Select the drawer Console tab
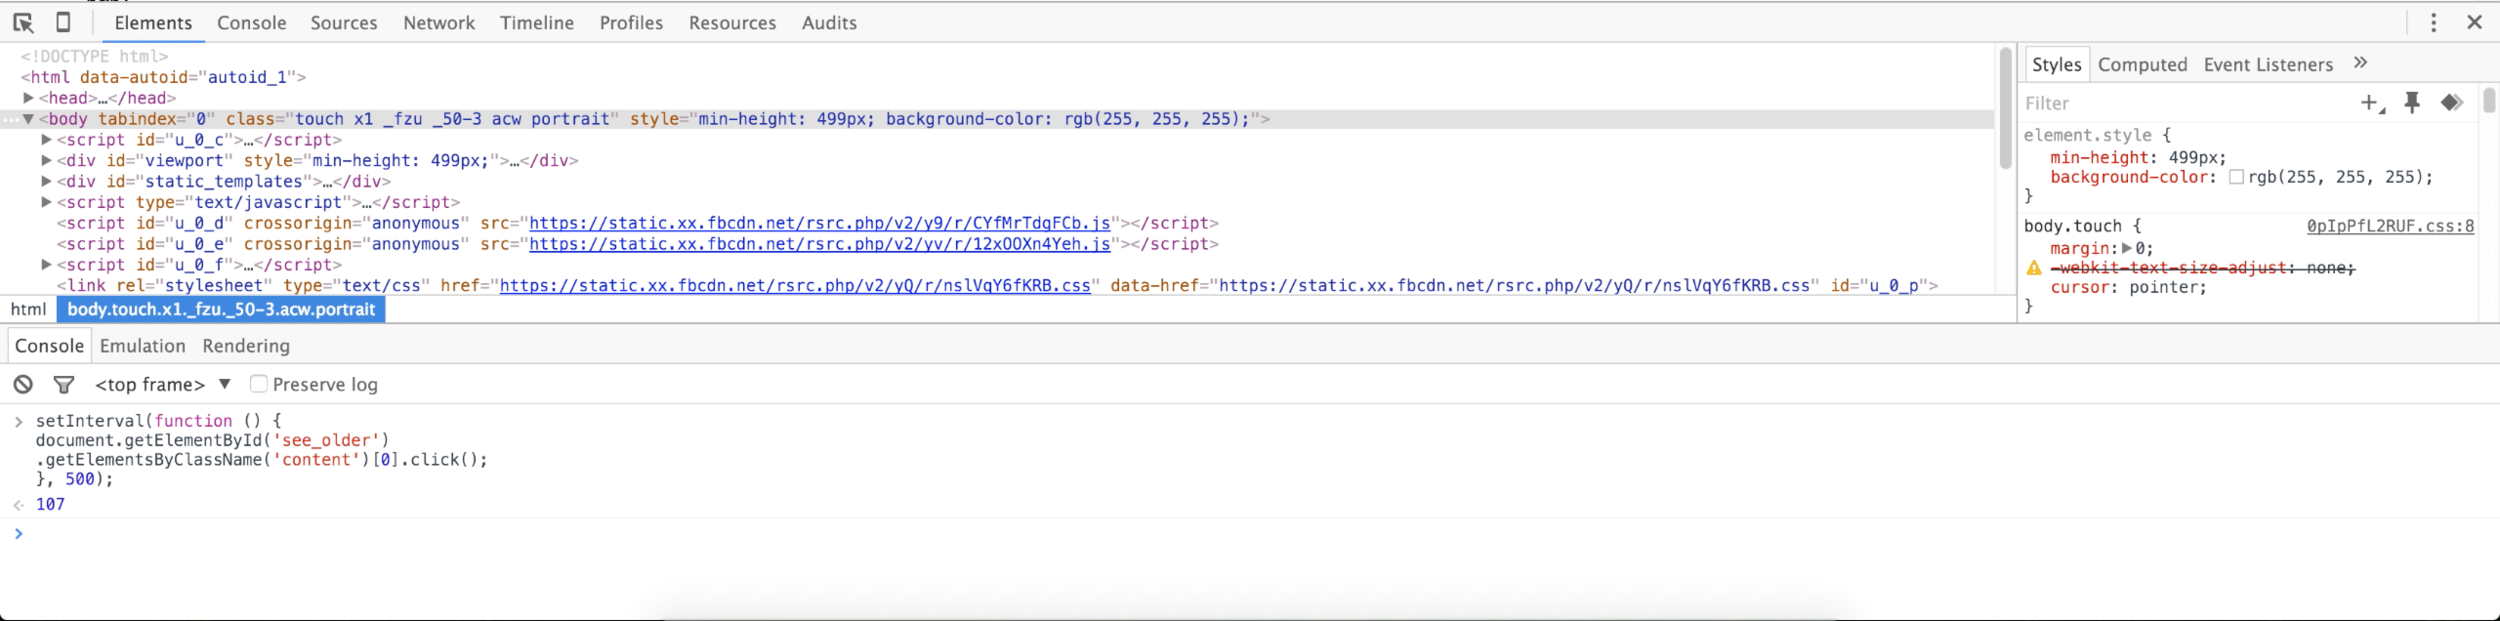2500x621 pixels. 49,346
